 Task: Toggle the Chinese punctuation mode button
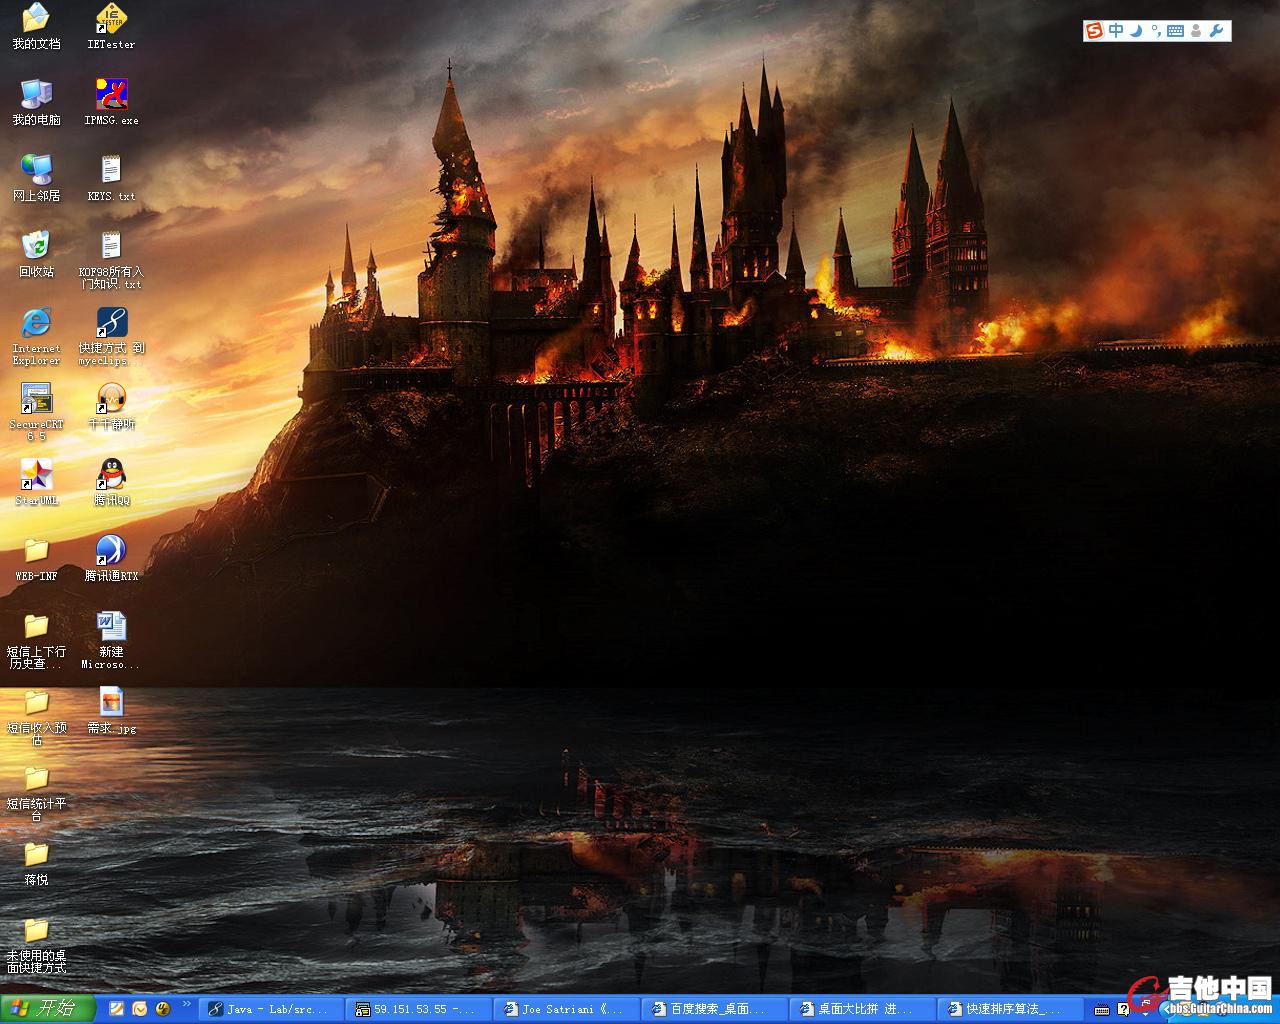(1155, 31)
